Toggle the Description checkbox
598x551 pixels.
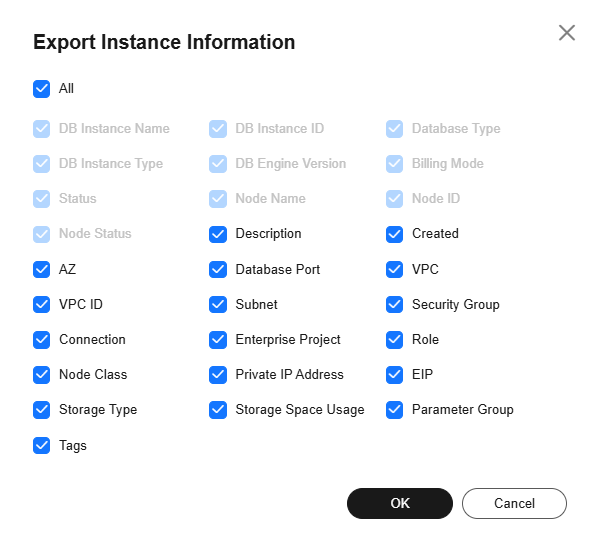(x=218, y=234)
